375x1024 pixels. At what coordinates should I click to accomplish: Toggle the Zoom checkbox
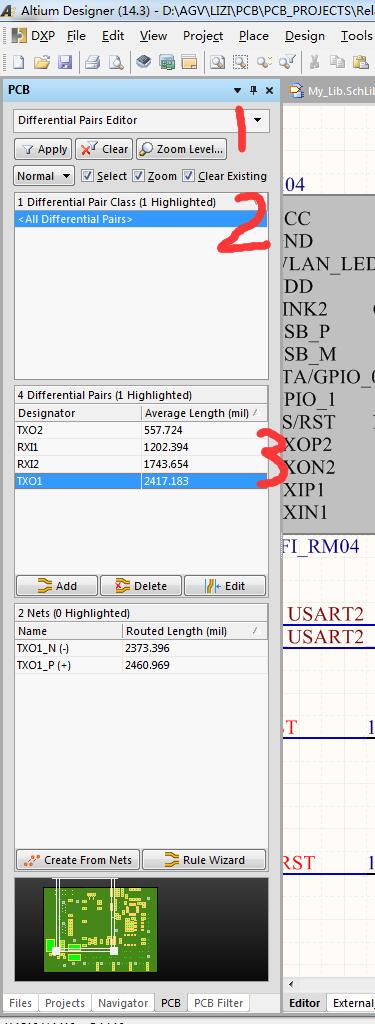coord(138,176)
